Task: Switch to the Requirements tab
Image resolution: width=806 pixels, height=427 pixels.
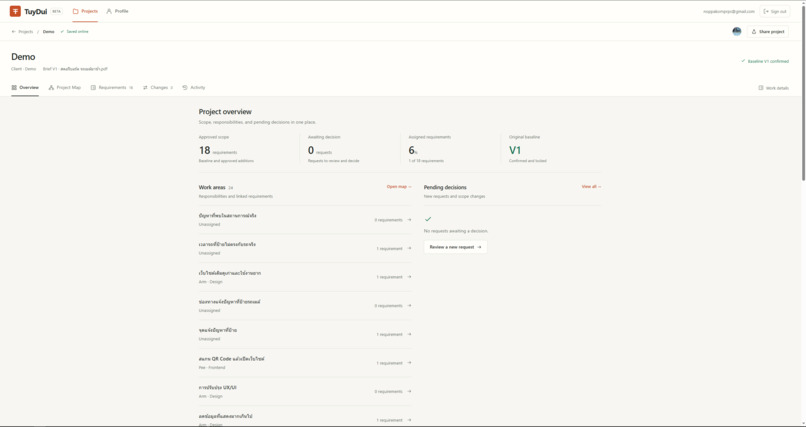Action: coord(112,88)
